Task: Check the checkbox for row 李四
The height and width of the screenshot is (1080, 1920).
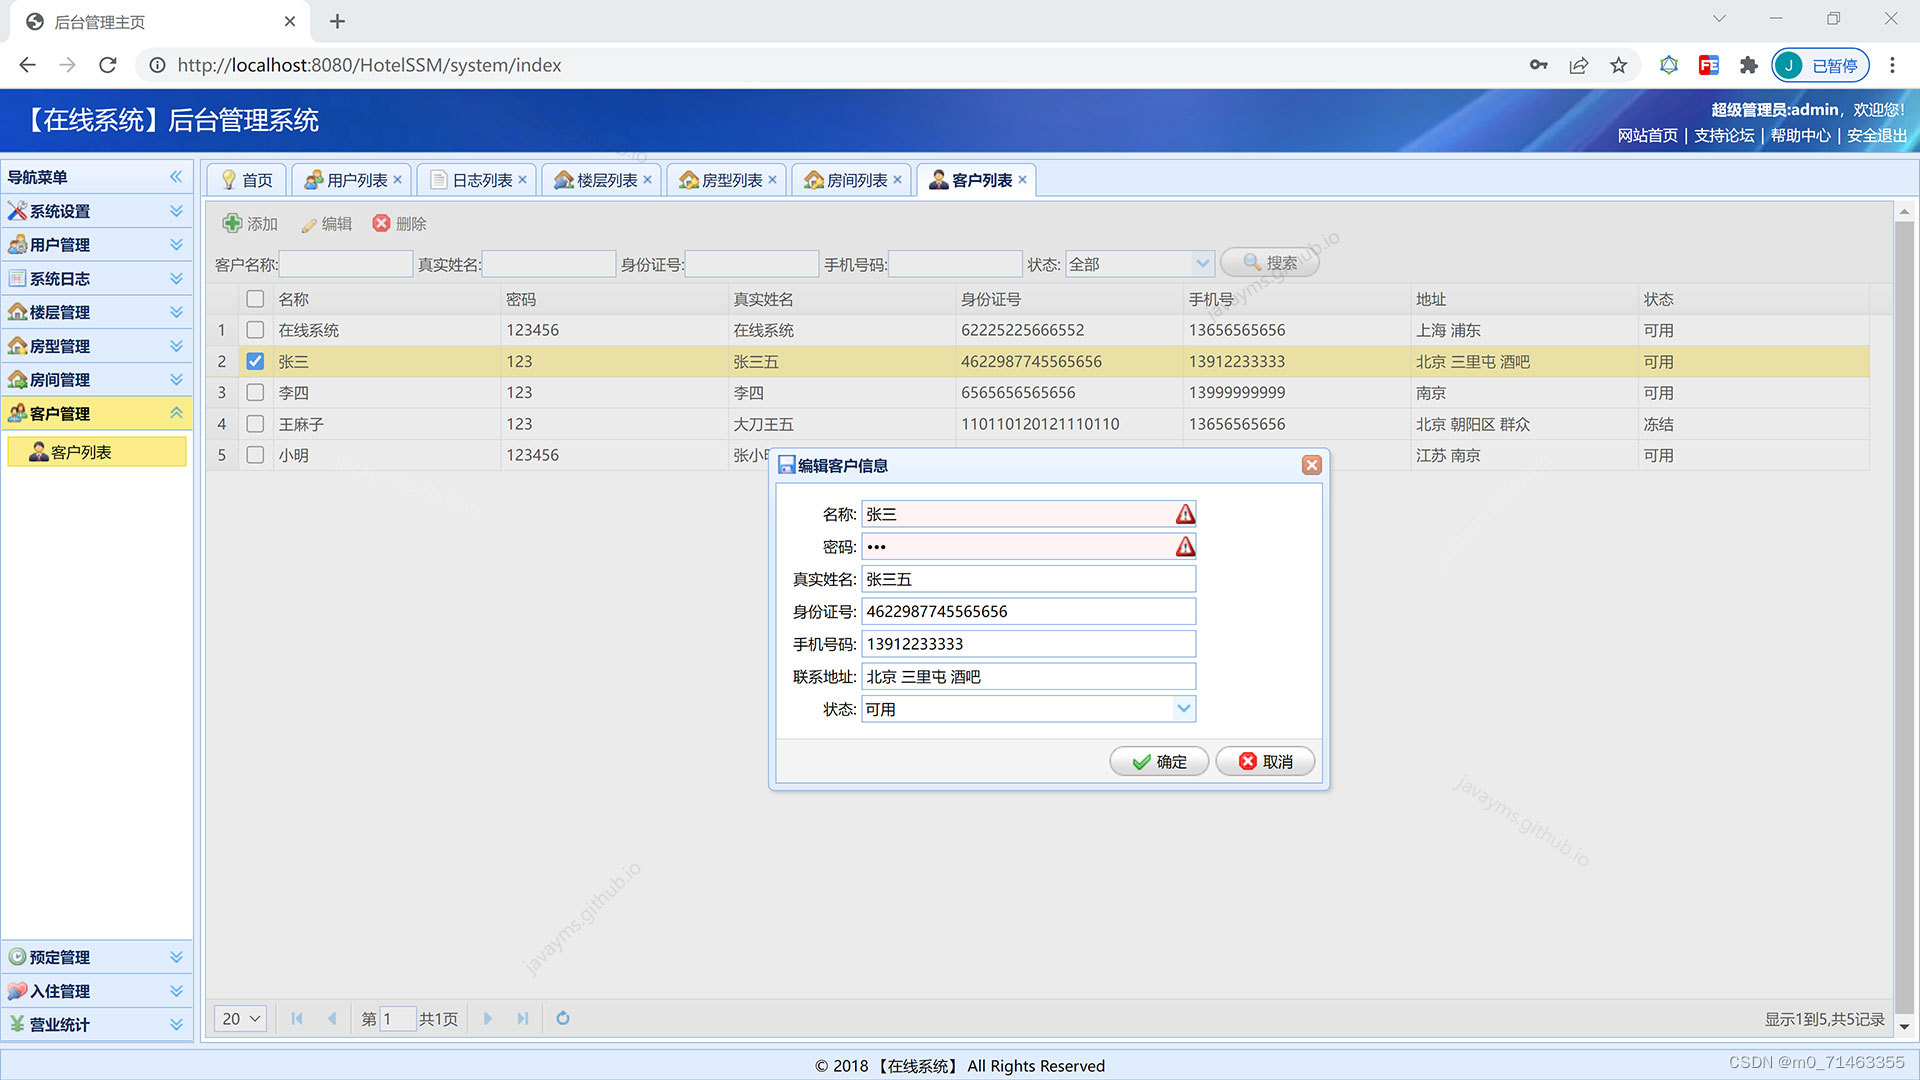Action: [255, 393]
